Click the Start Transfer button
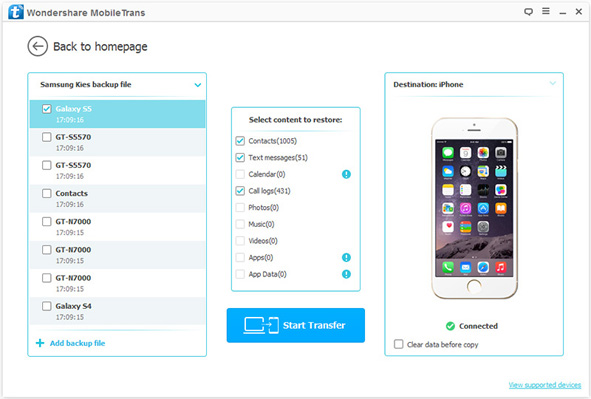Viewport: 591px width, 399px height. pos(296,325)
